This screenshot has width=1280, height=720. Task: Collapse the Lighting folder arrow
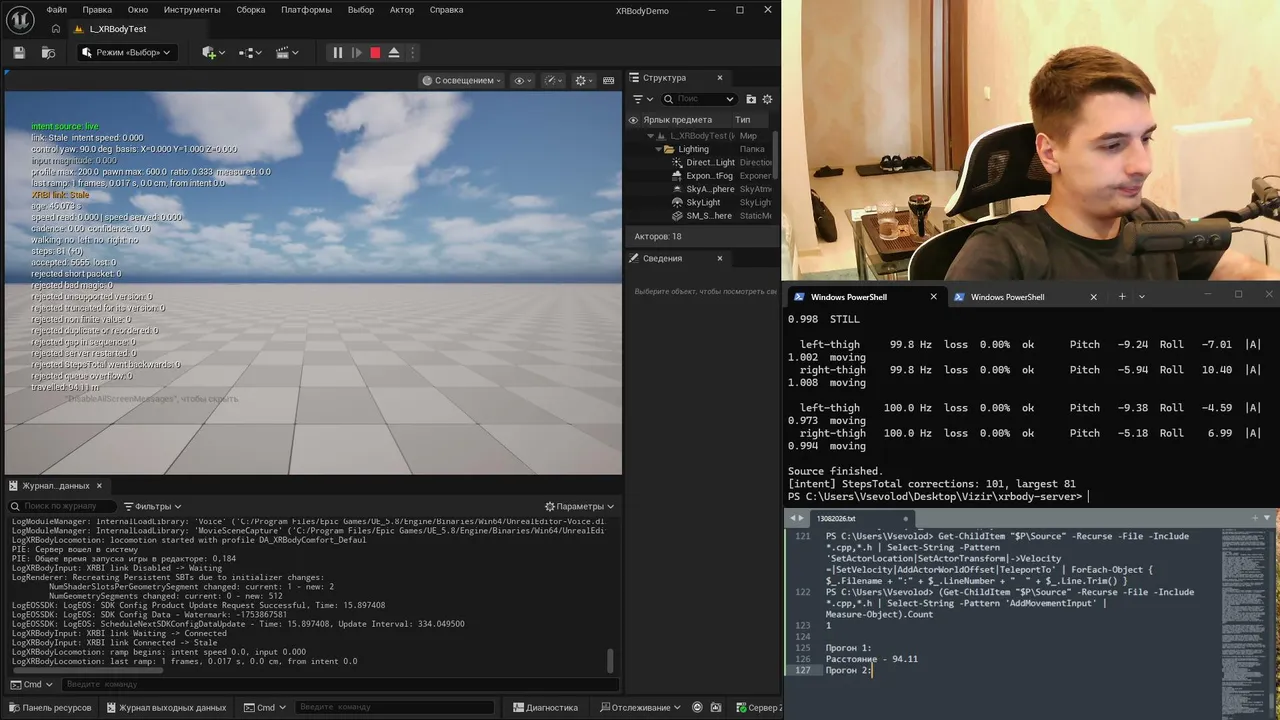tap(659, 149)
